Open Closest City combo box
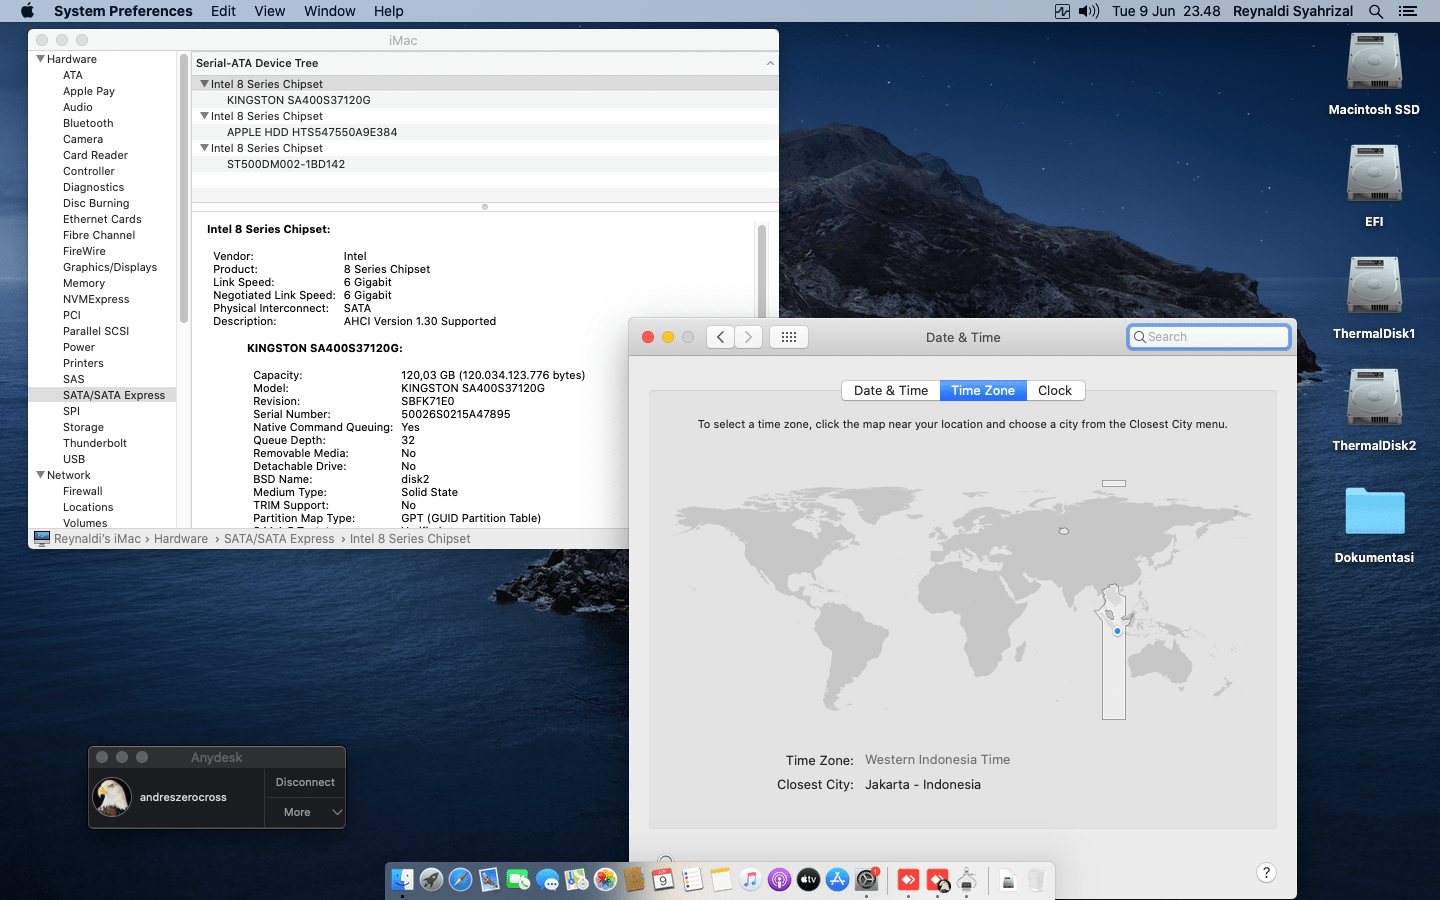The width and height of the screenshot is (1440, 900). tap(923, 785)
